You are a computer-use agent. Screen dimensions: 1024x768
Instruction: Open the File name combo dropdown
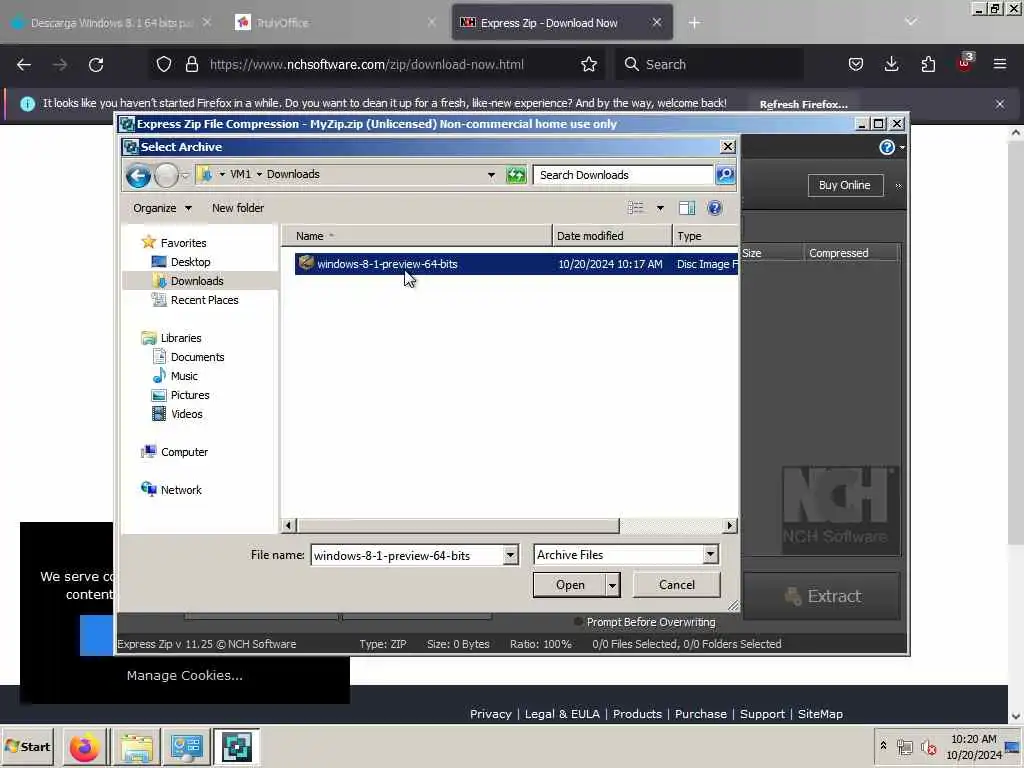[510, 555]
